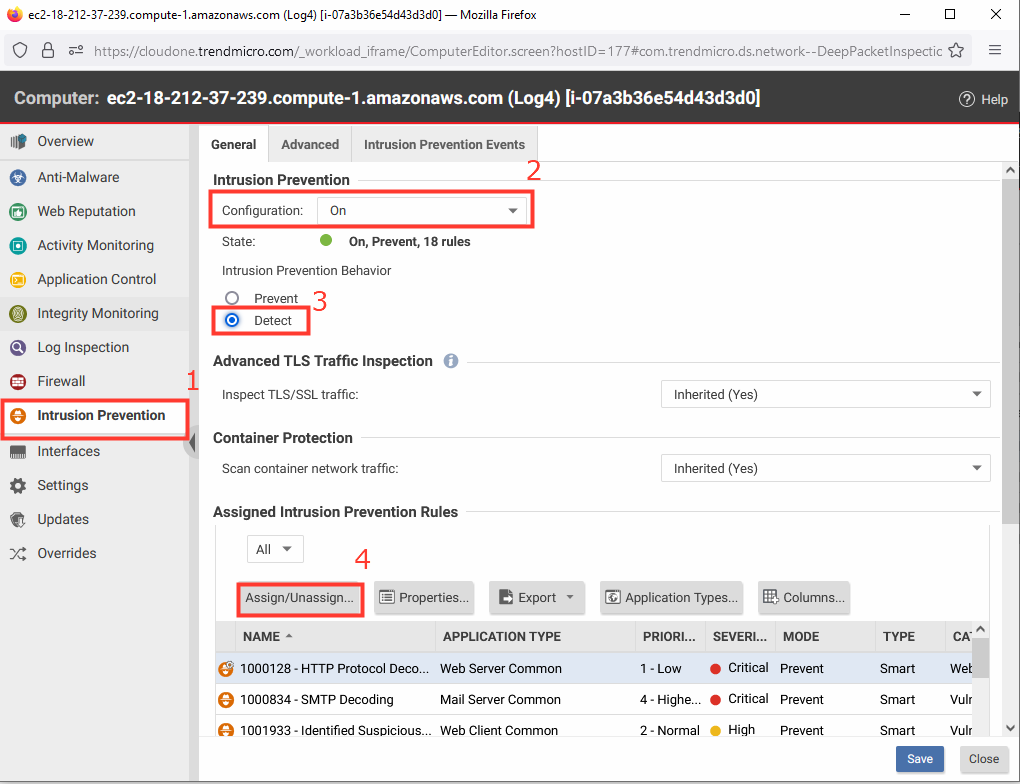
Task: Select the row 1000834 - SMTP Decoding
Action: (x=595, y=699)
